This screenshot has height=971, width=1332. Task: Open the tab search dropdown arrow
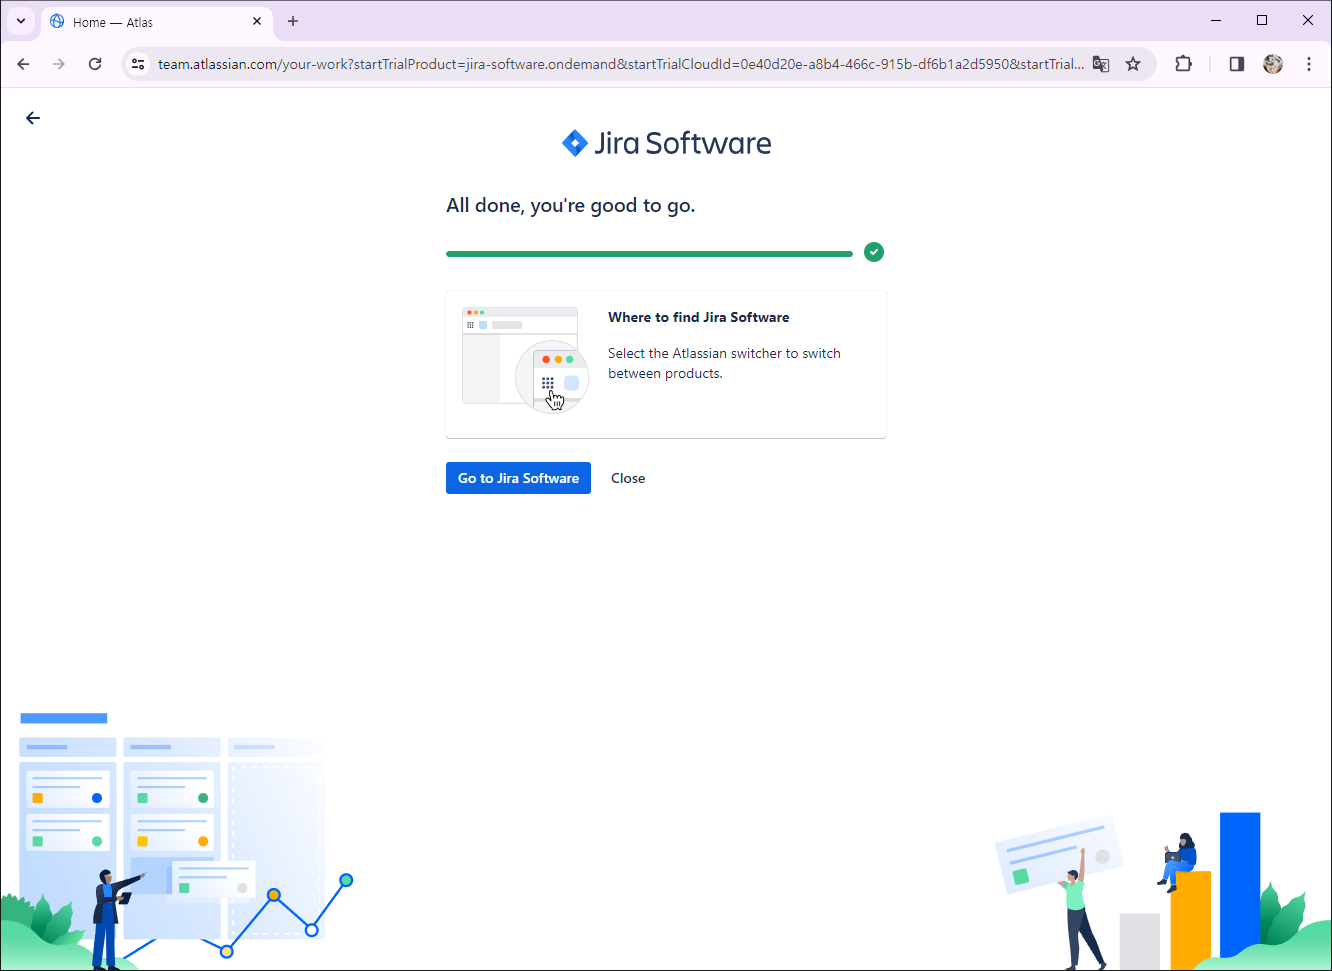[x=21, y=21]
